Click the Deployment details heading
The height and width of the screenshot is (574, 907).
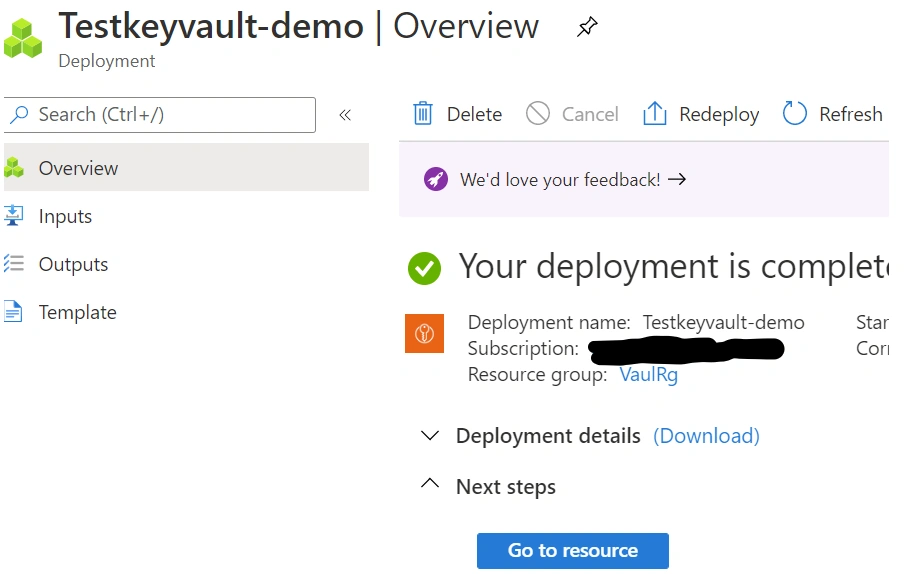pos(548,436)
